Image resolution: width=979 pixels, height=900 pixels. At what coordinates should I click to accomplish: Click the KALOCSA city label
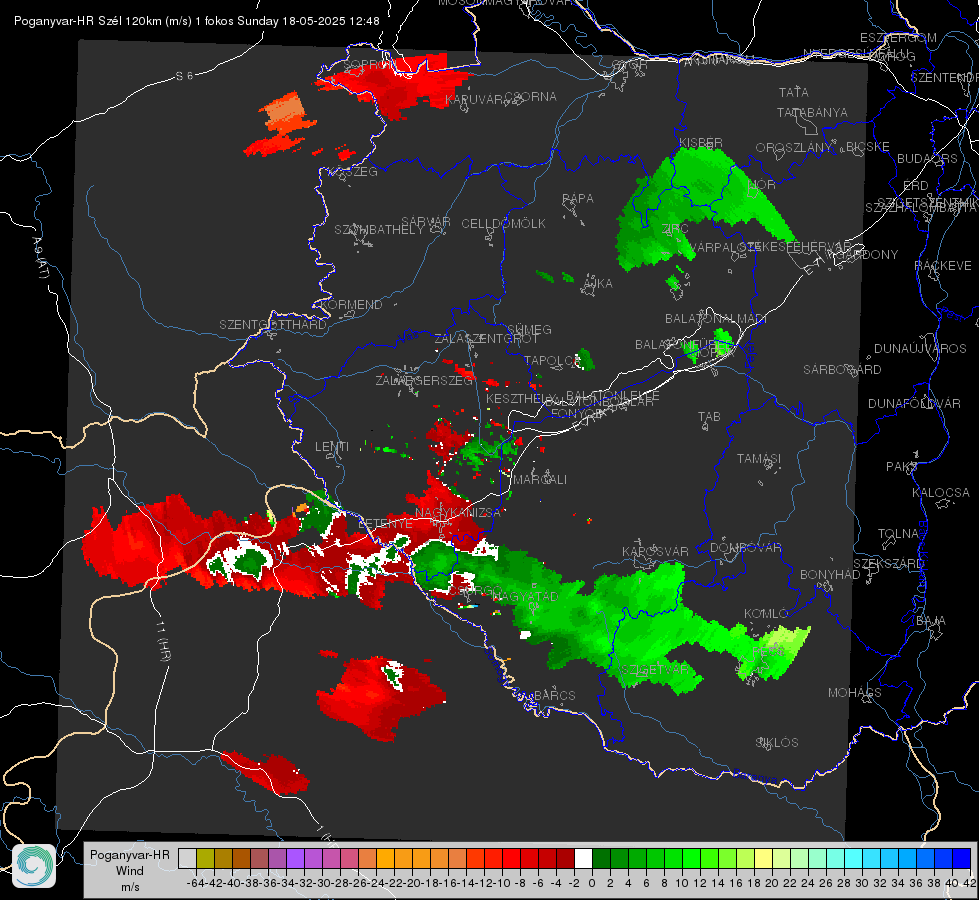coord(941,493)
